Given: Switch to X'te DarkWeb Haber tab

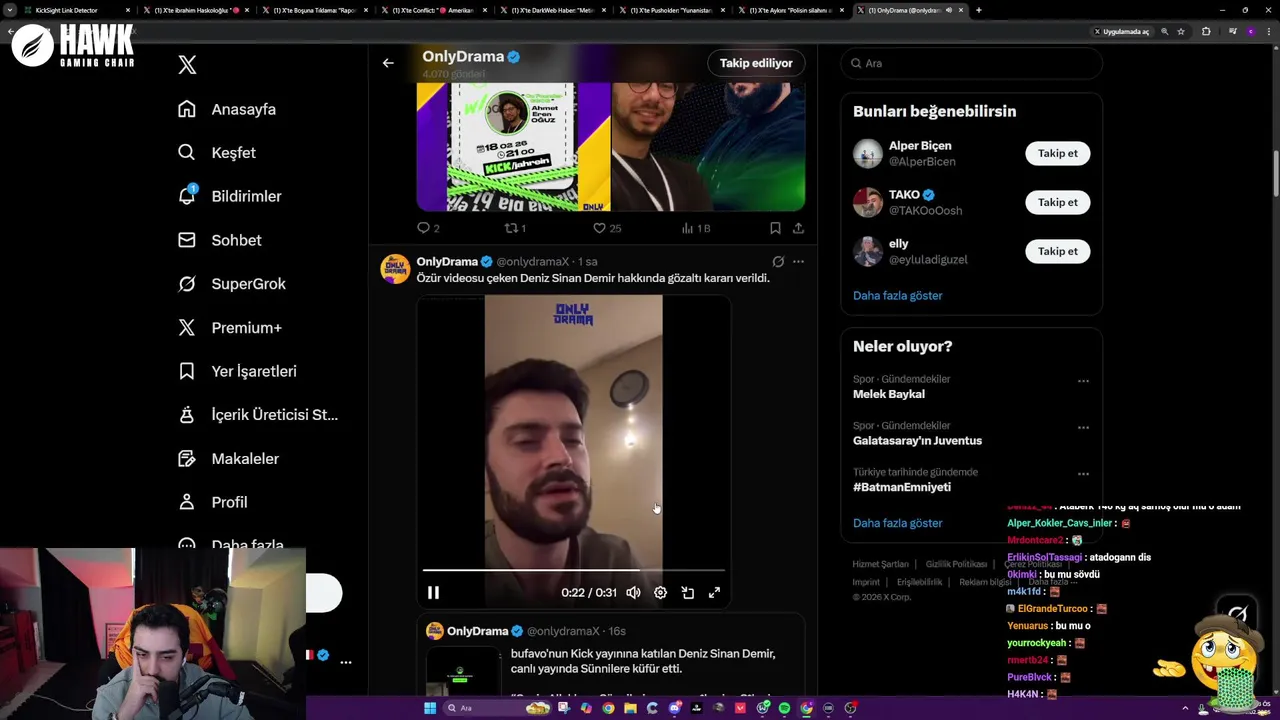Looking at the screenshot, I should click(x=555, y=10).
